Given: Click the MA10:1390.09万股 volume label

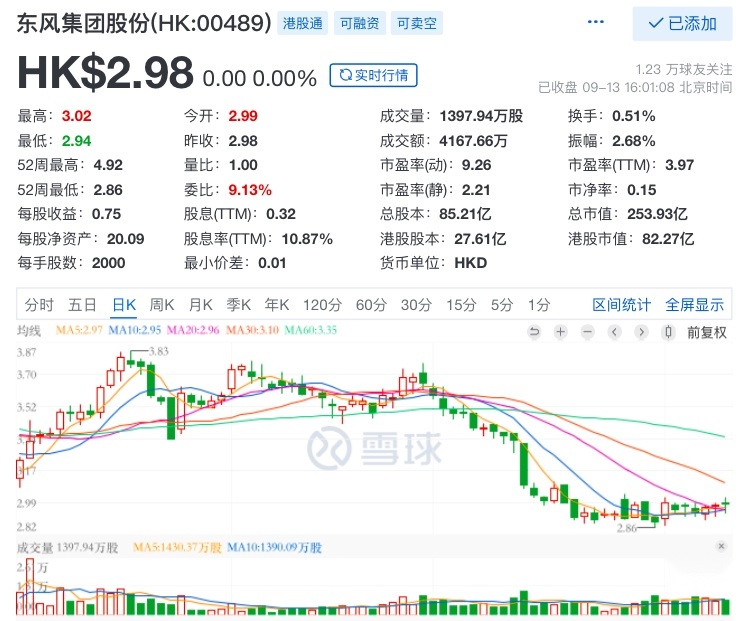Looking at the screenshot, I should click(x=274, y=547).
